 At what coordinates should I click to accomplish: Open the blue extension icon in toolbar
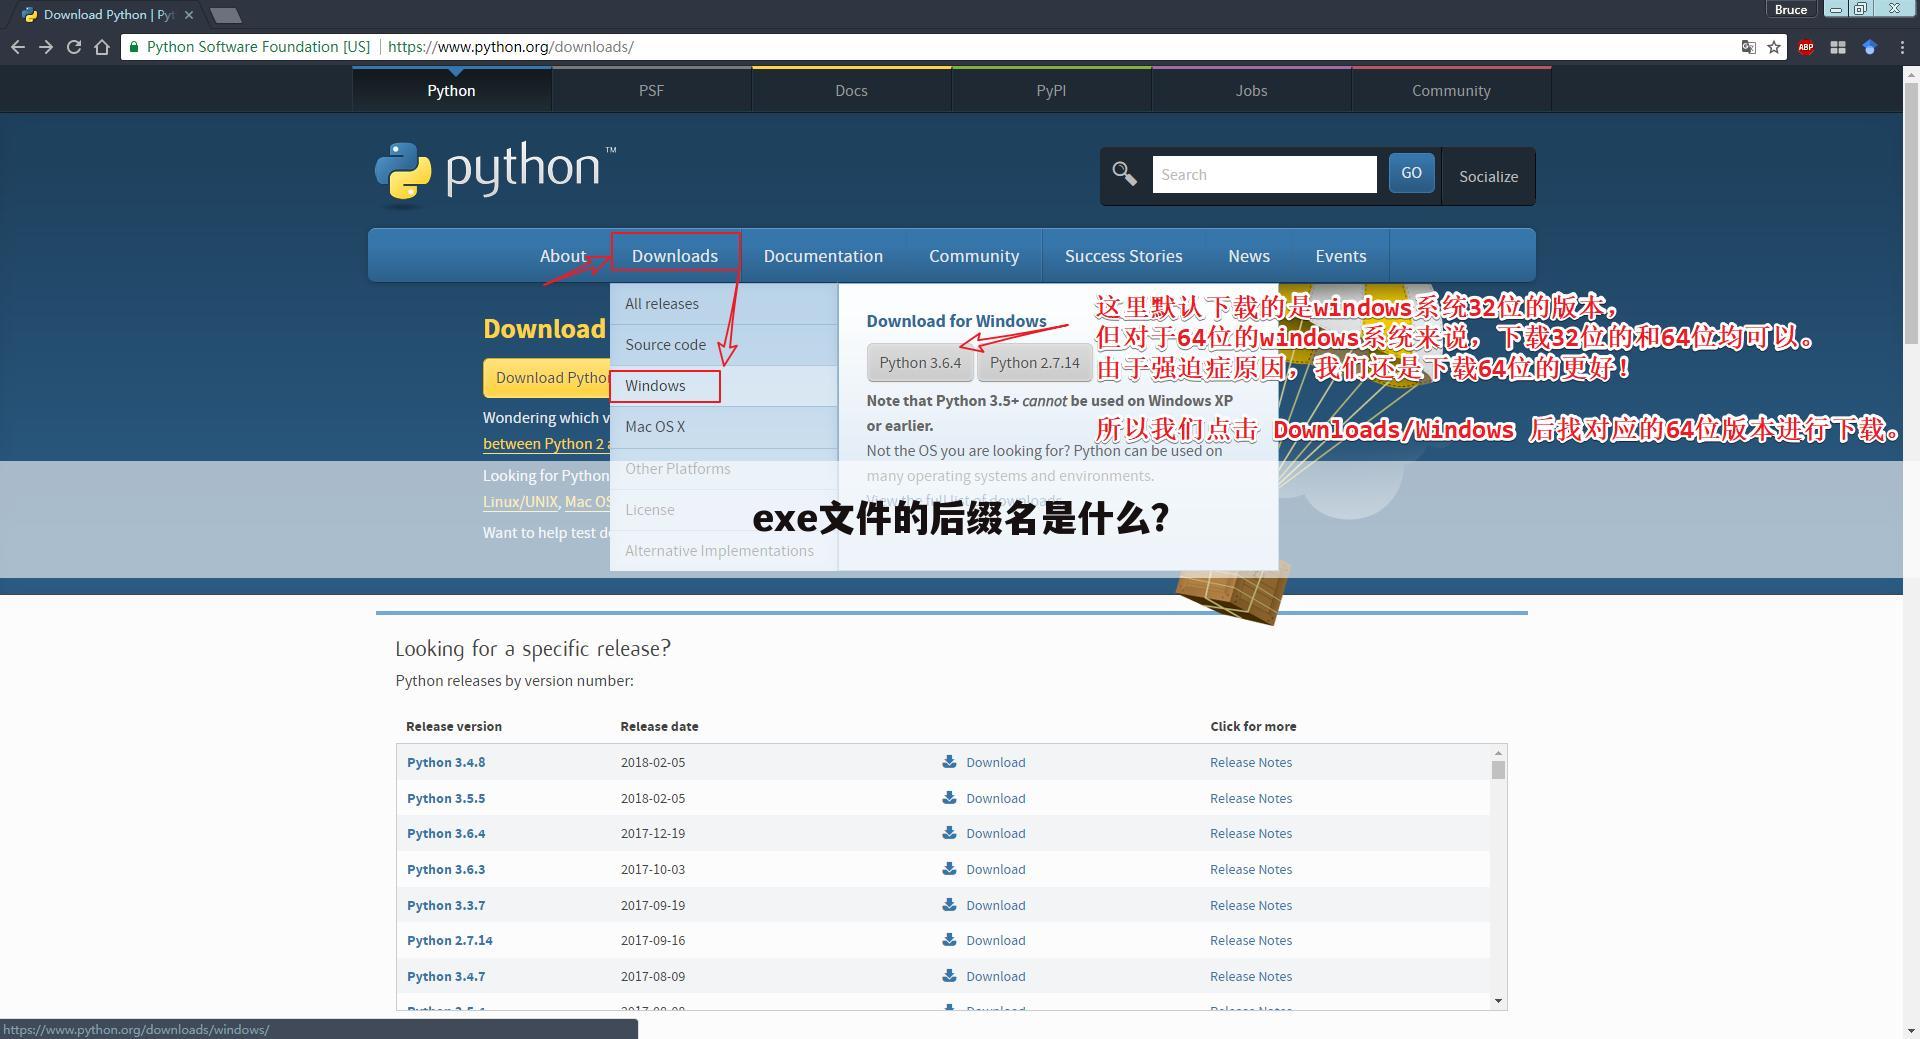pos(1870,47)
